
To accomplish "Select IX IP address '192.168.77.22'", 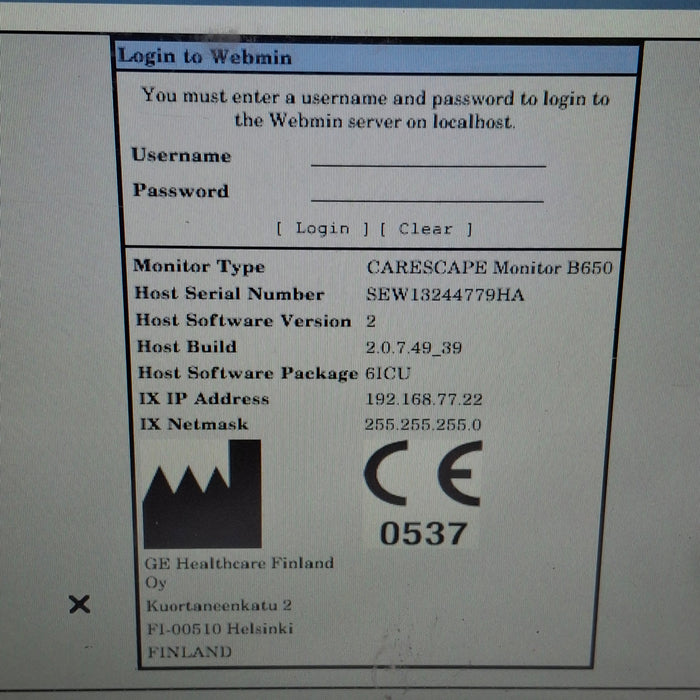I will (424, 399).
